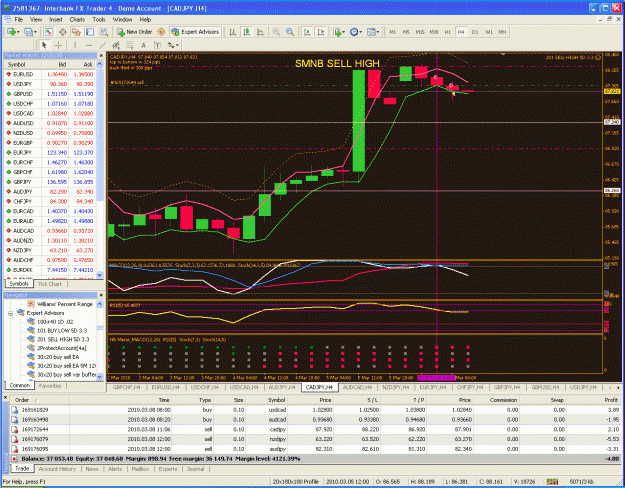The height and width of the screenshot is (488, 625).
Task: Switch to Favorites tab in Navigator
Action: 50,386
